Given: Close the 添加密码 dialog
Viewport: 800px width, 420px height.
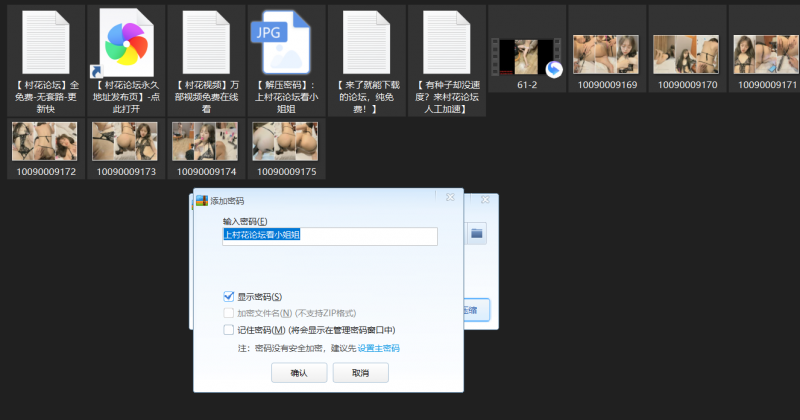Looking at the screenshot, I should [x=450, y=199].
